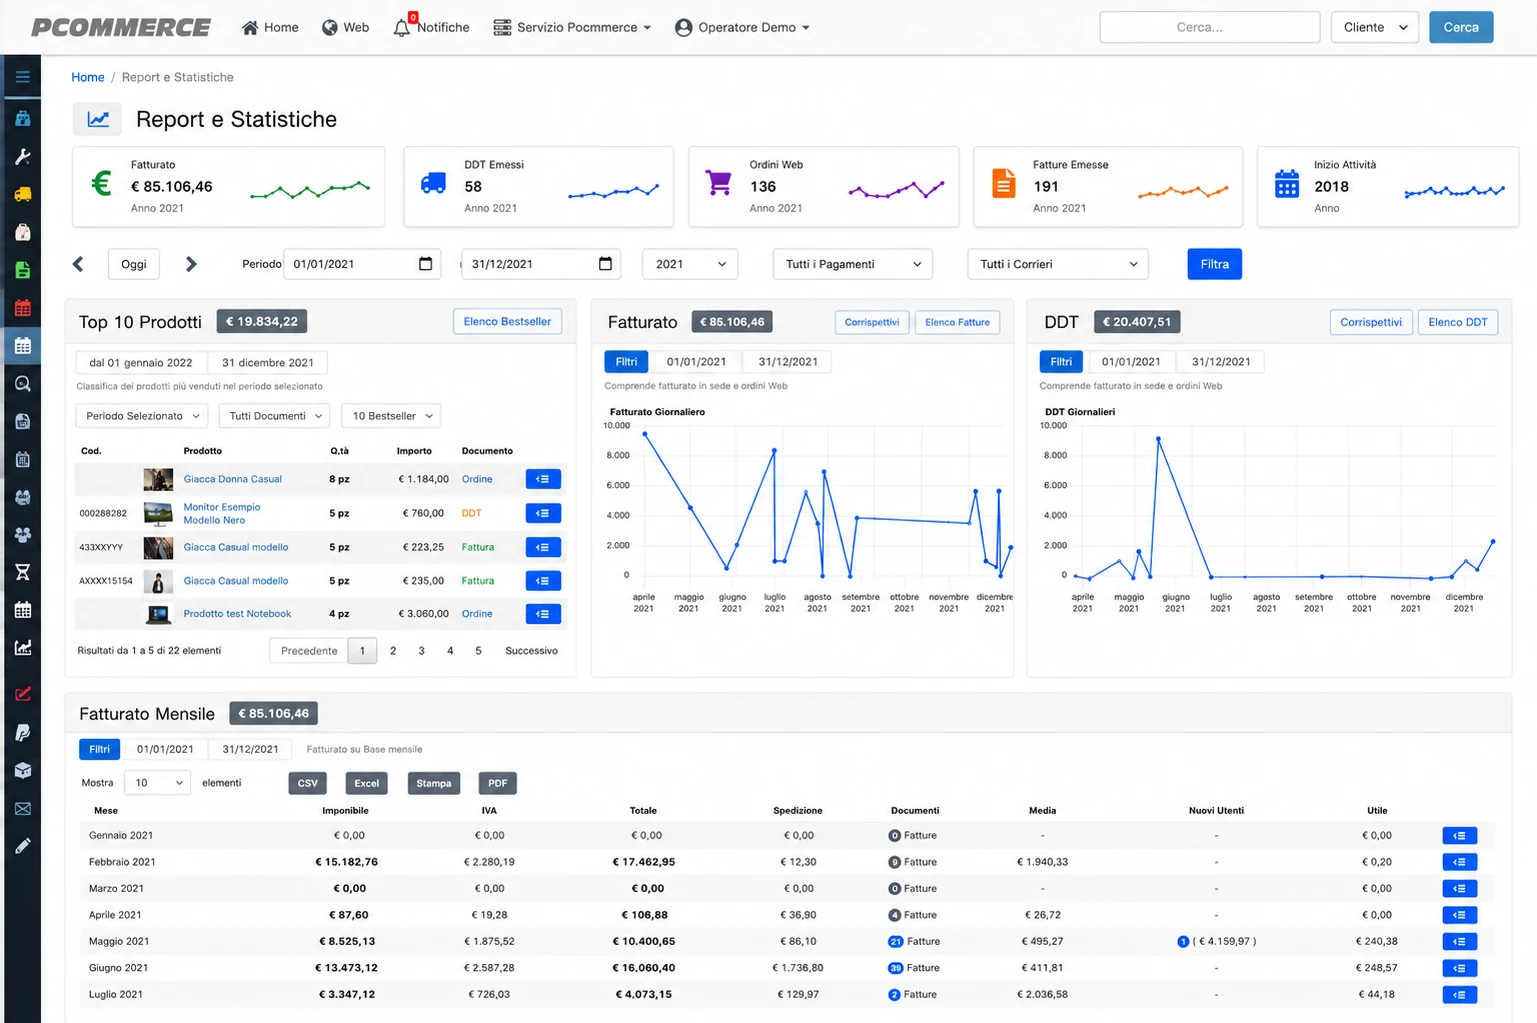1537x1023 pixels.
Task: Open the Tutti i Corrieri dropdown
Action: coord(1058,264)
